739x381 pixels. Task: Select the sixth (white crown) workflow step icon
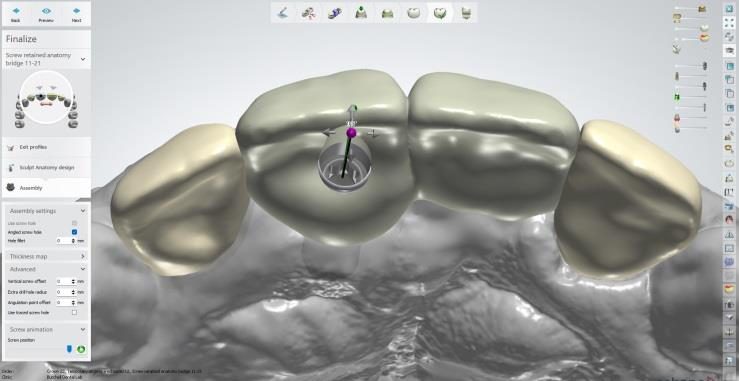point(414,13)
